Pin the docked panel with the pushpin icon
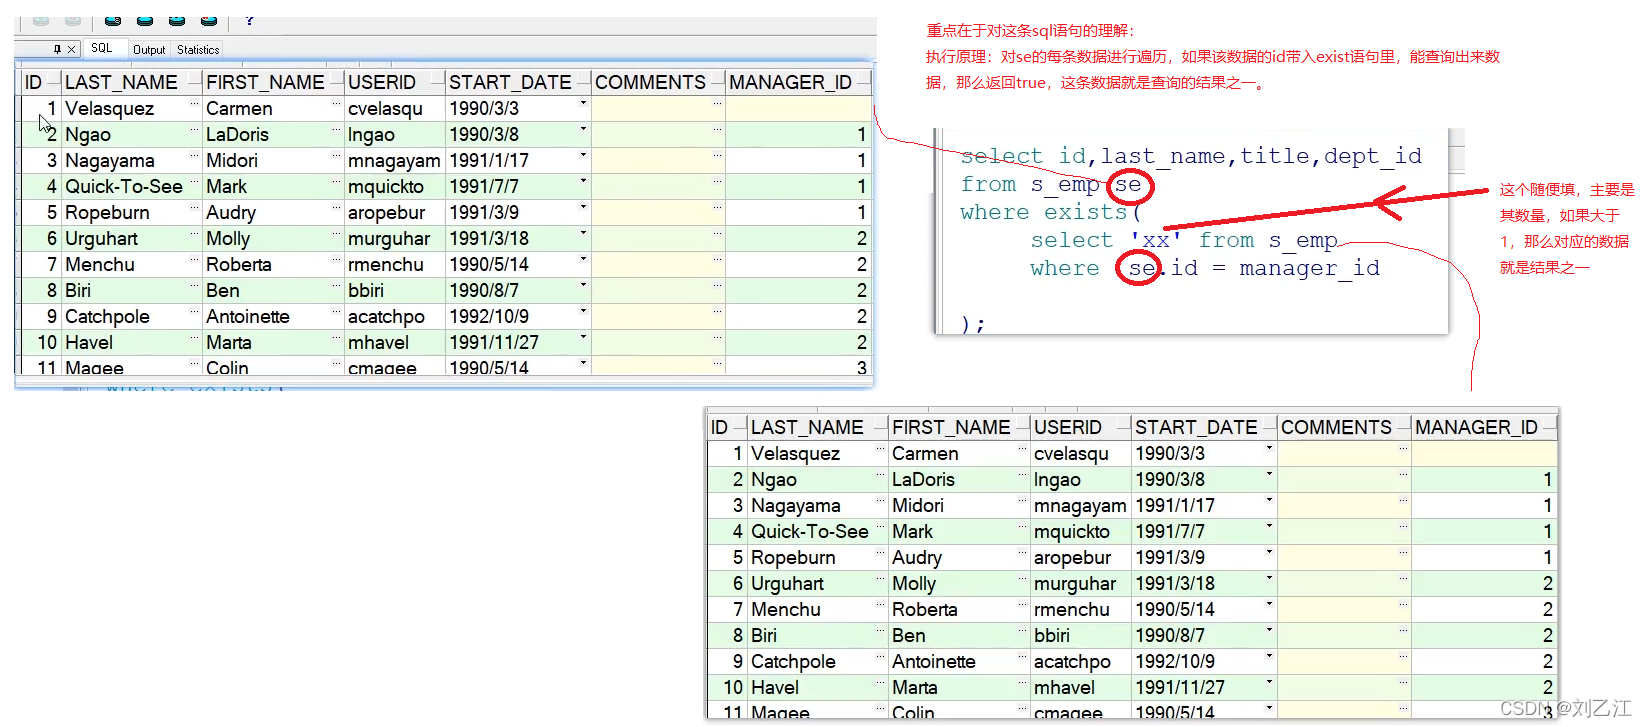The height and width of the screenshot is (727, 1647). pyautogui.click(x=58, y=49)
